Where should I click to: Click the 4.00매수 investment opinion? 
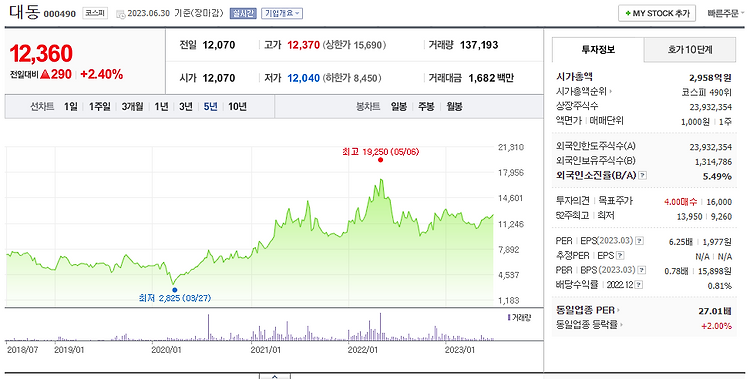[680, 202]
